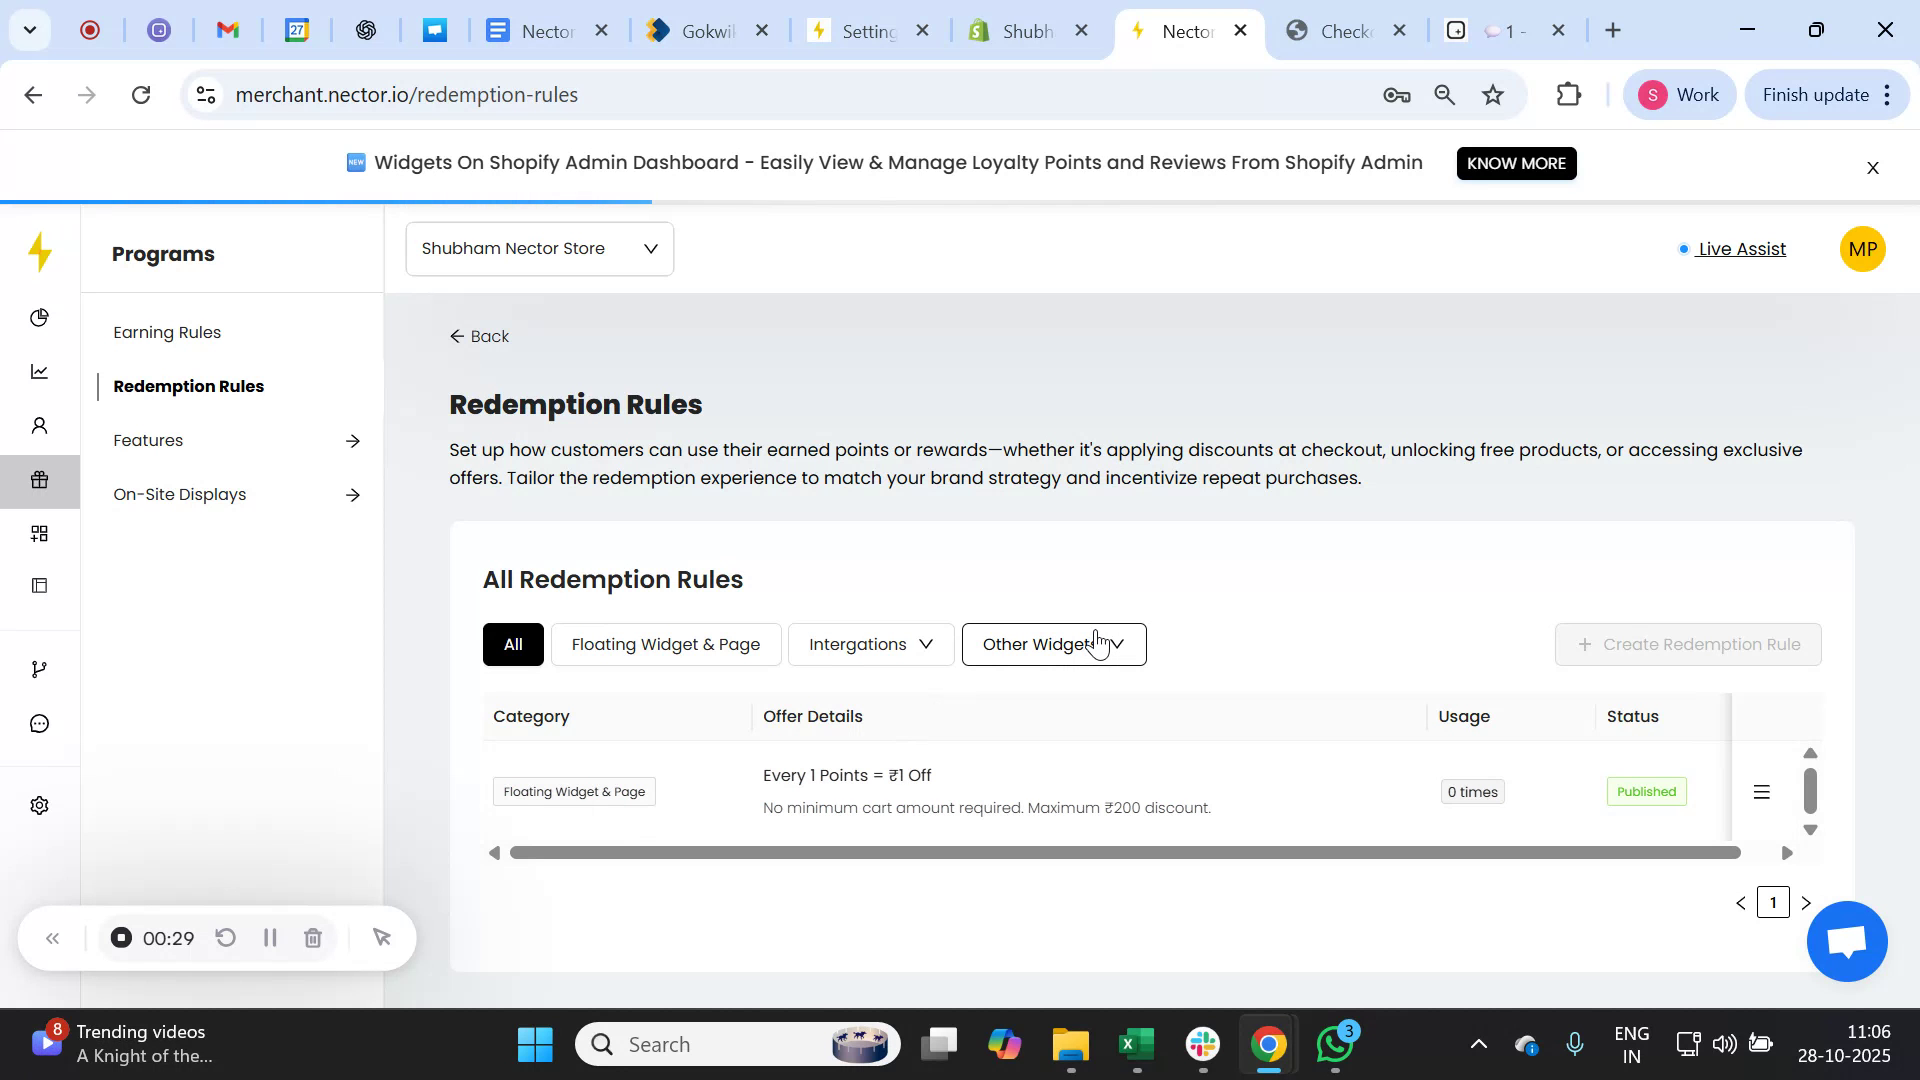1920x1080 pixels.
Task: Open the widgets grid sidebar icon
Action: click(x=39, y=533)
